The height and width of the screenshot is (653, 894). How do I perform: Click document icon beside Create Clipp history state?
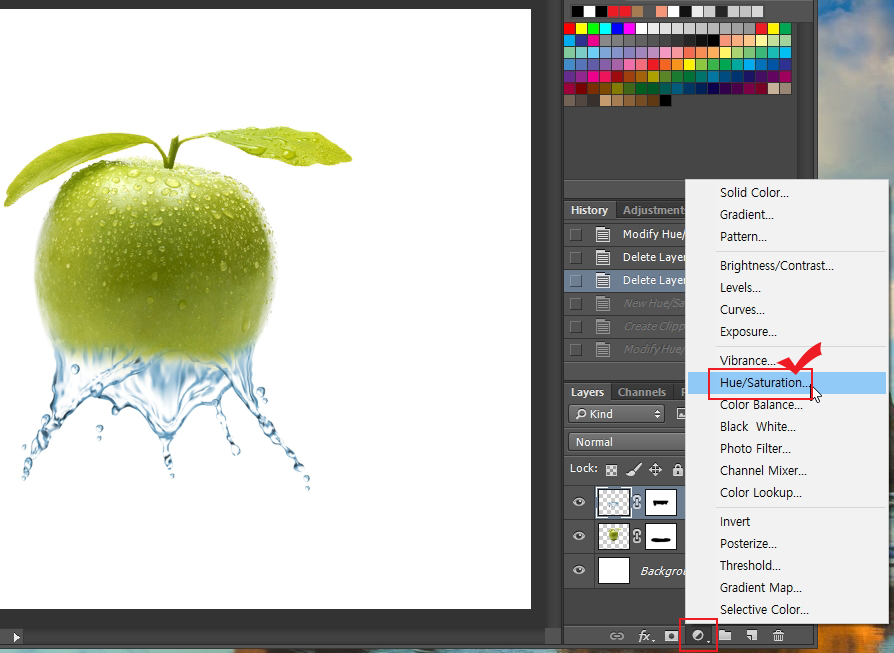(x=603, y=326)
